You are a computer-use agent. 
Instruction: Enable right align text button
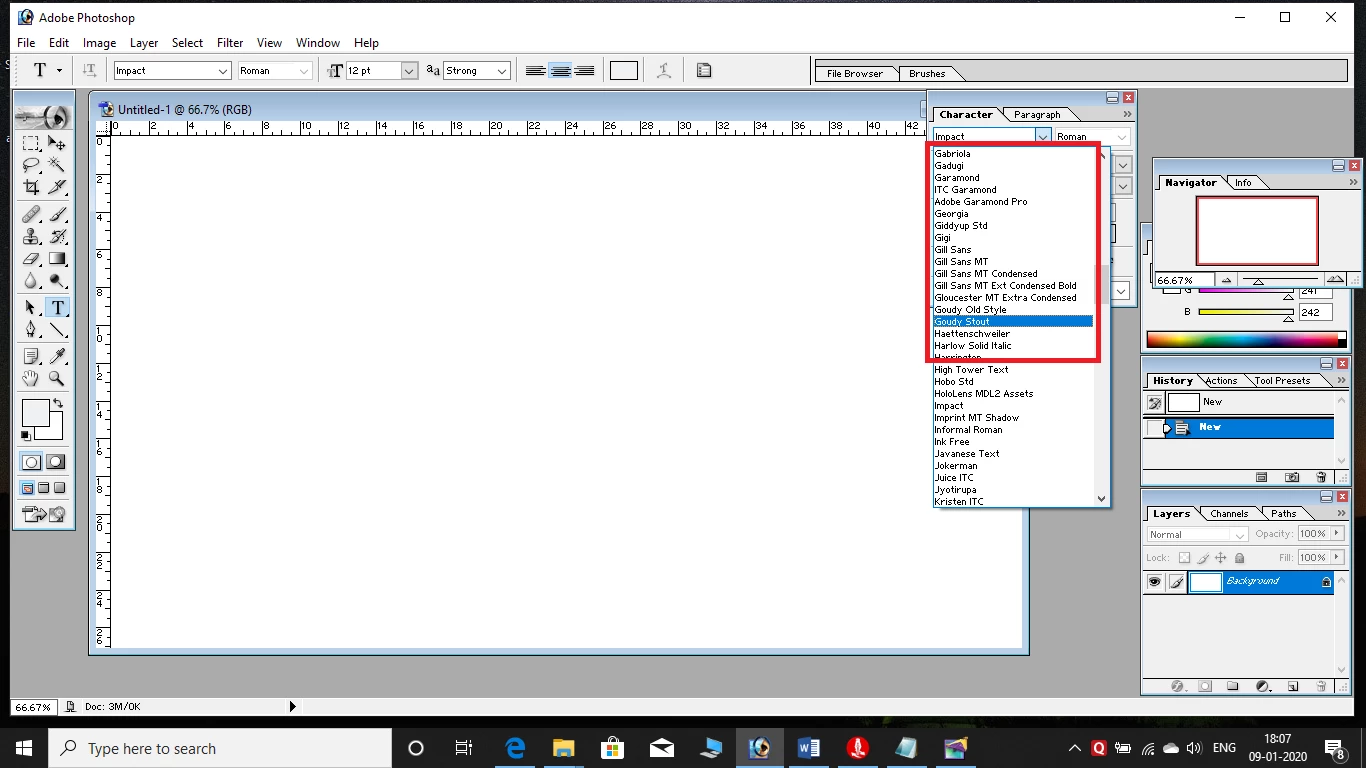pos(584,70)
